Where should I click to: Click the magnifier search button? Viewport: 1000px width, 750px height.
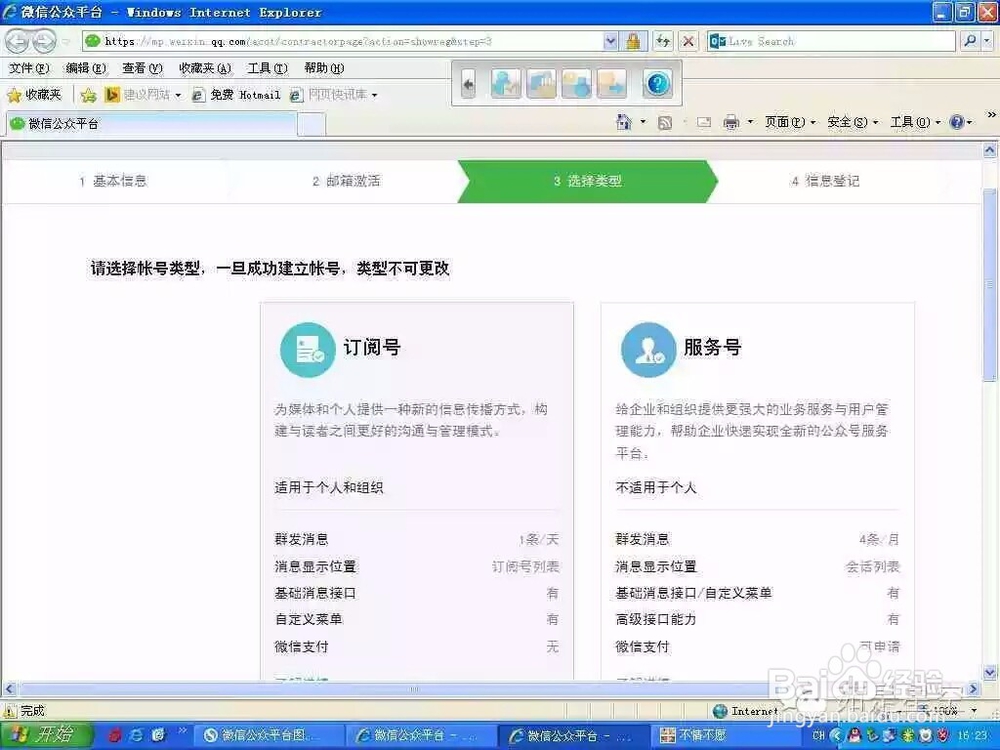click(970, 41)
